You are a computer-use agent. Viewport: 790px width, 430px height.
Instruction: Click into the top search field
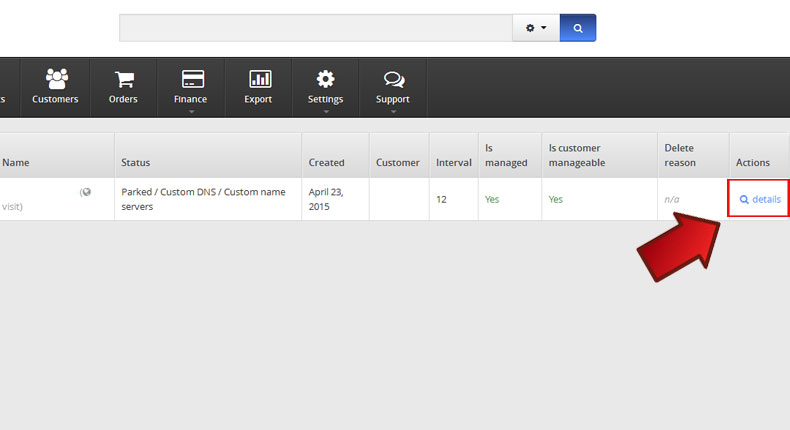pos(315,28)
